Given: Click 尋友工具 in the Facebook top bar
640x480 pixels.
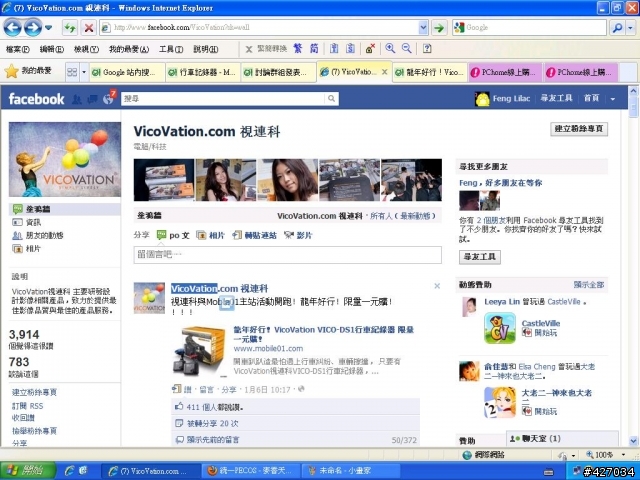Looking at the screenshot, I should point(556,98).
